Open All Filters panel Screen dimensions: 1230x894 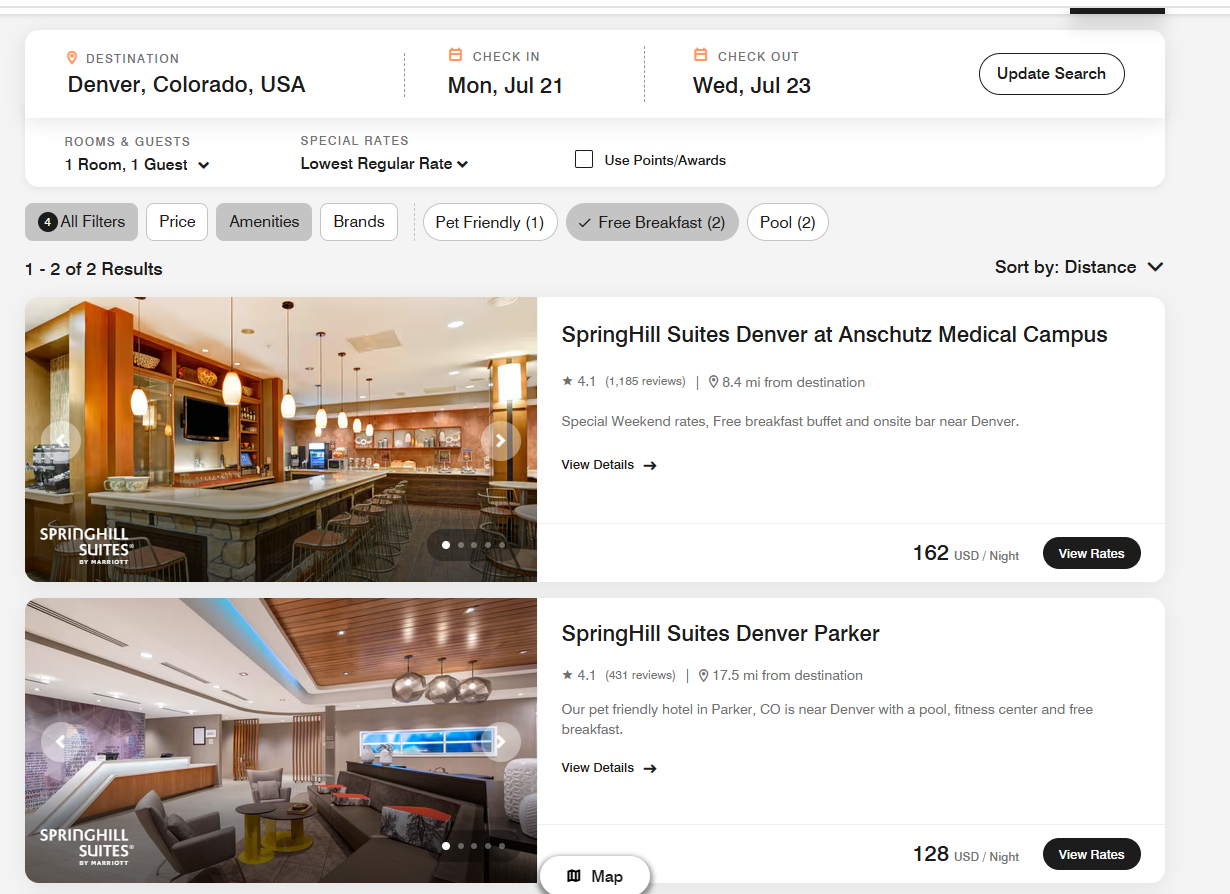[x=81, y=222]
